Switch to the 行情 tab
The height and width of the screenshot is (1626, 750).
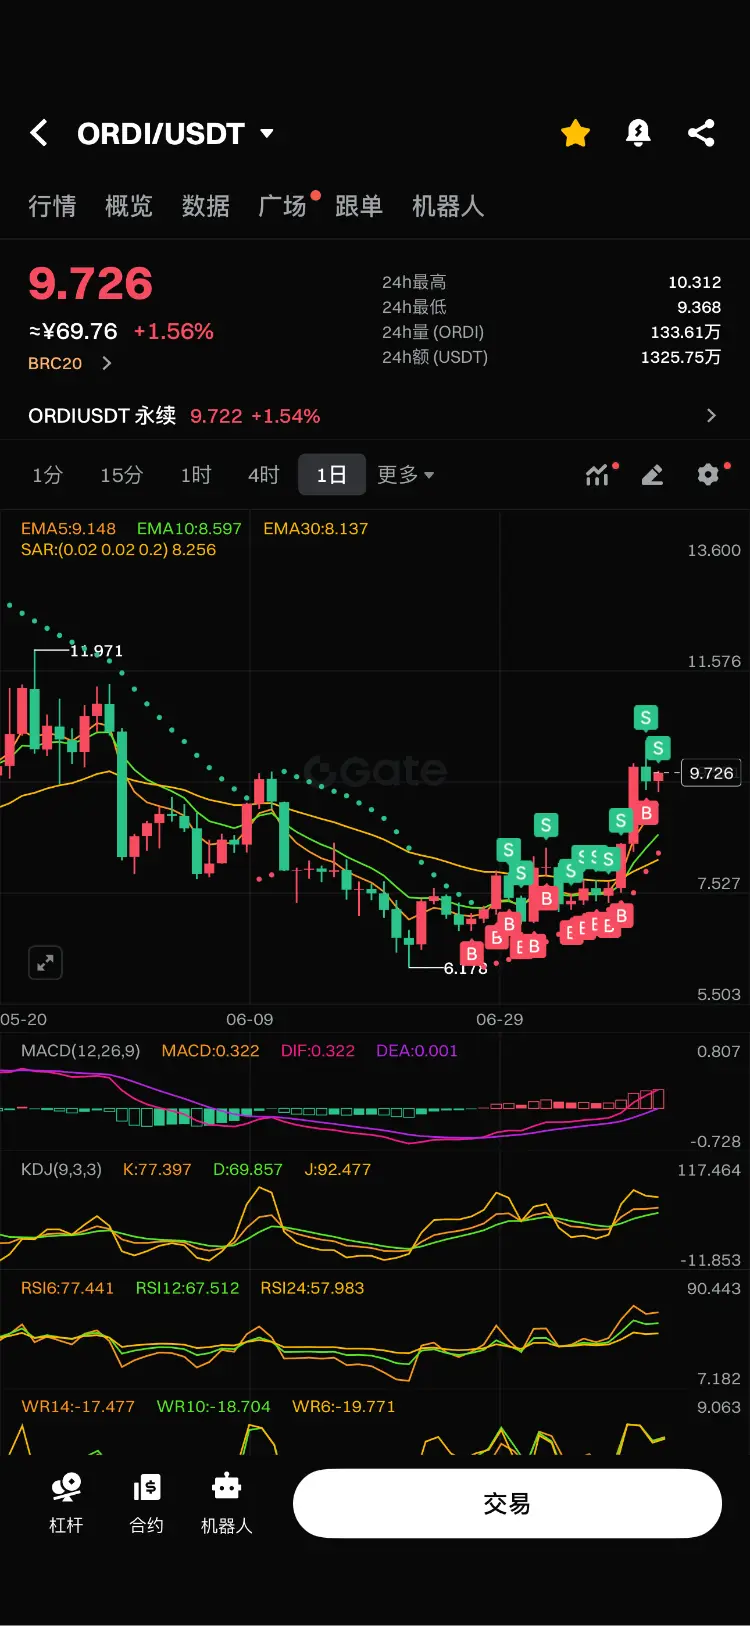52,206
